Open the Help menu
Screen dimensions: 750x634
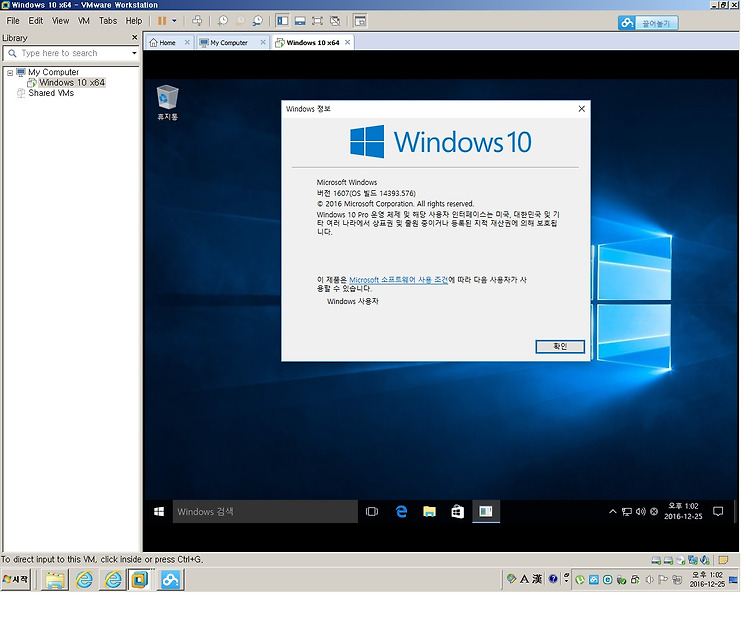click(x=134, y=21)
